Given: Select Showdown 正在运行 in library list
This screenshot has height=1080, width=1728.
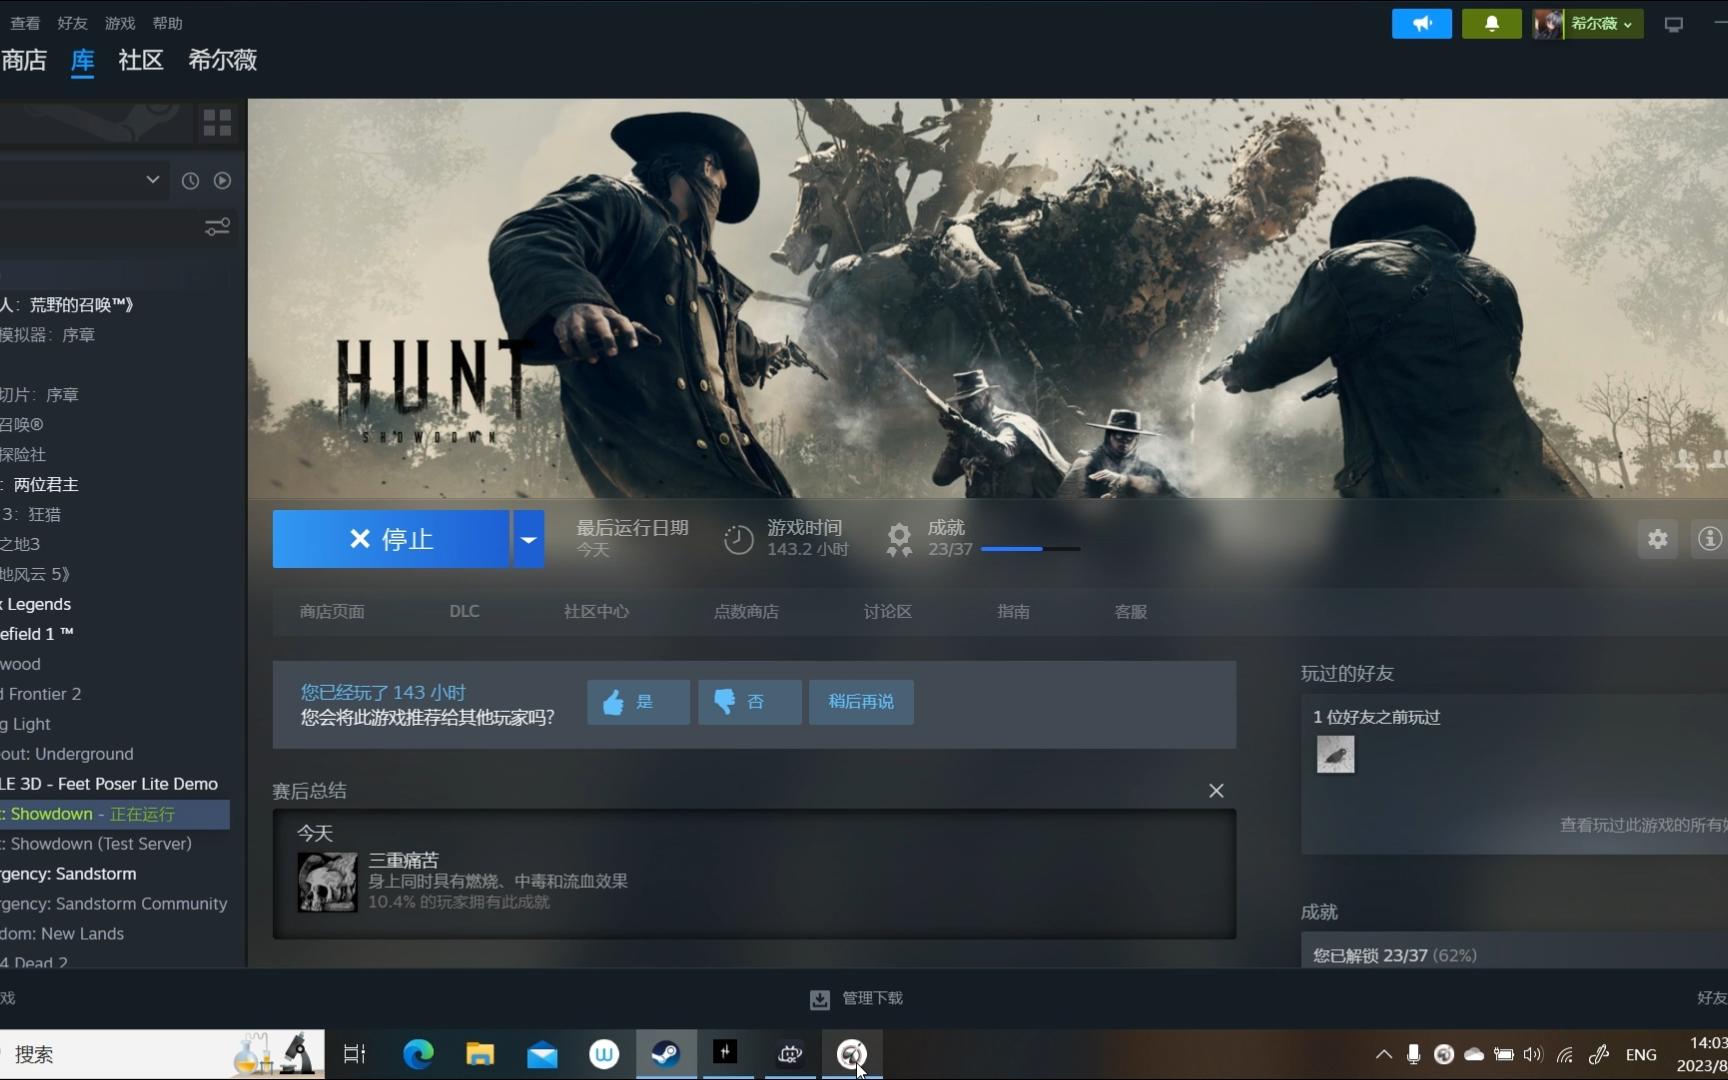Looking at the screenshot, I should [x=114, y=814].
